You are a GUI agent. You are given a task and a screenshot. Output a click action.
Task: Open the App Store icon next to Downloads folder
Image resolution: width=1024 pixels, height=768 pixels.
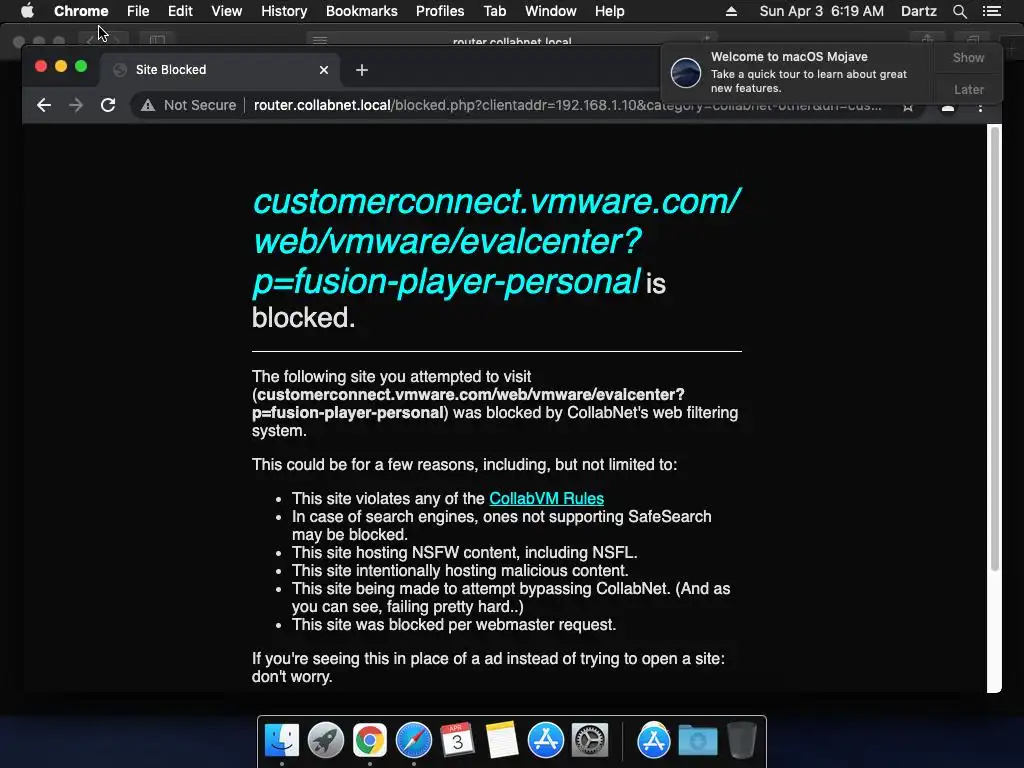tap(654, 741)
